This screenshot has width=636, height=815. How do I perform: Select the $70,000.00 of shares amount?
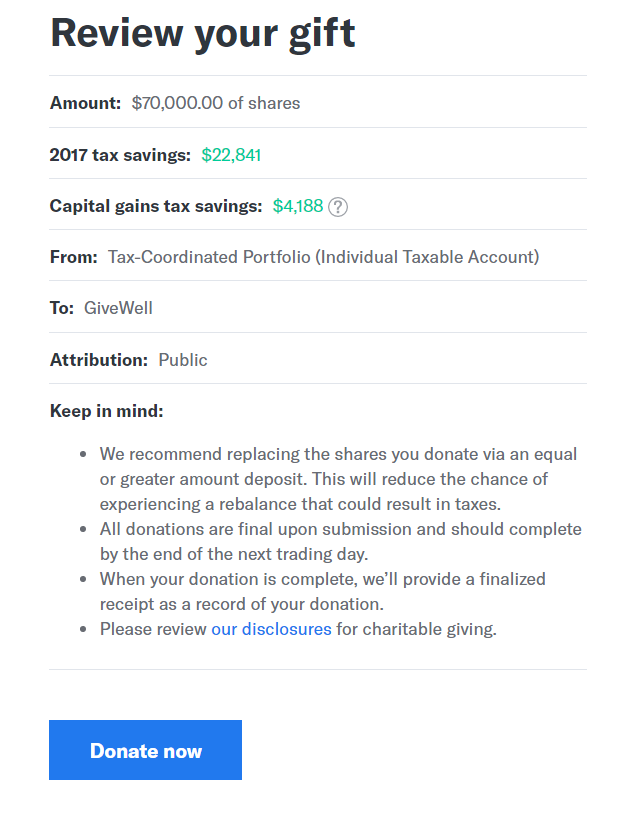coord(216,103)
